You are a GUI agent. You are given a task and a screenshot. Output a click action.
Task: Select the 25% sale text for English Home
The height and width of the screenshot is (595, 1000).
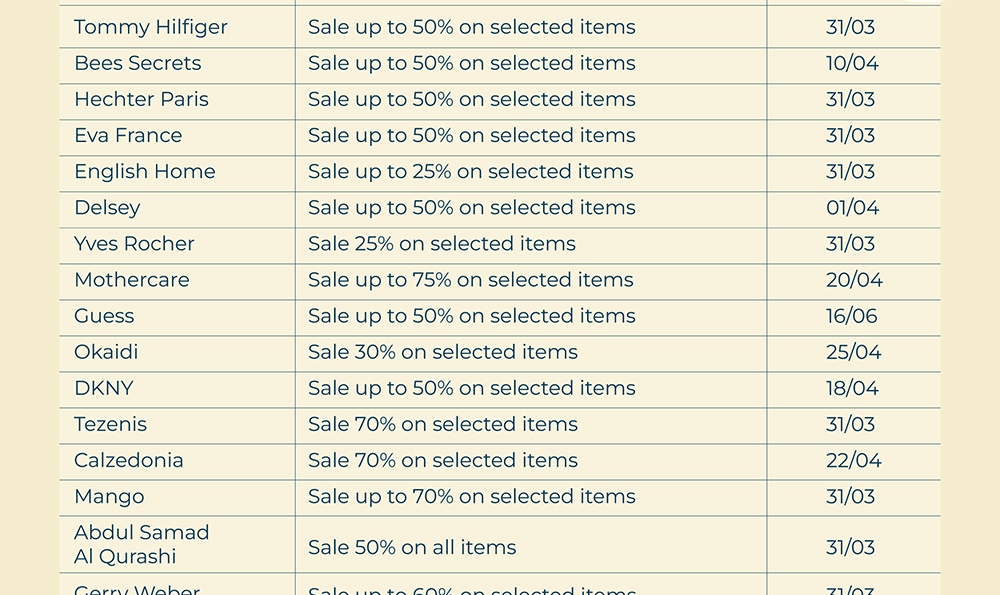(x=471, y=171)
